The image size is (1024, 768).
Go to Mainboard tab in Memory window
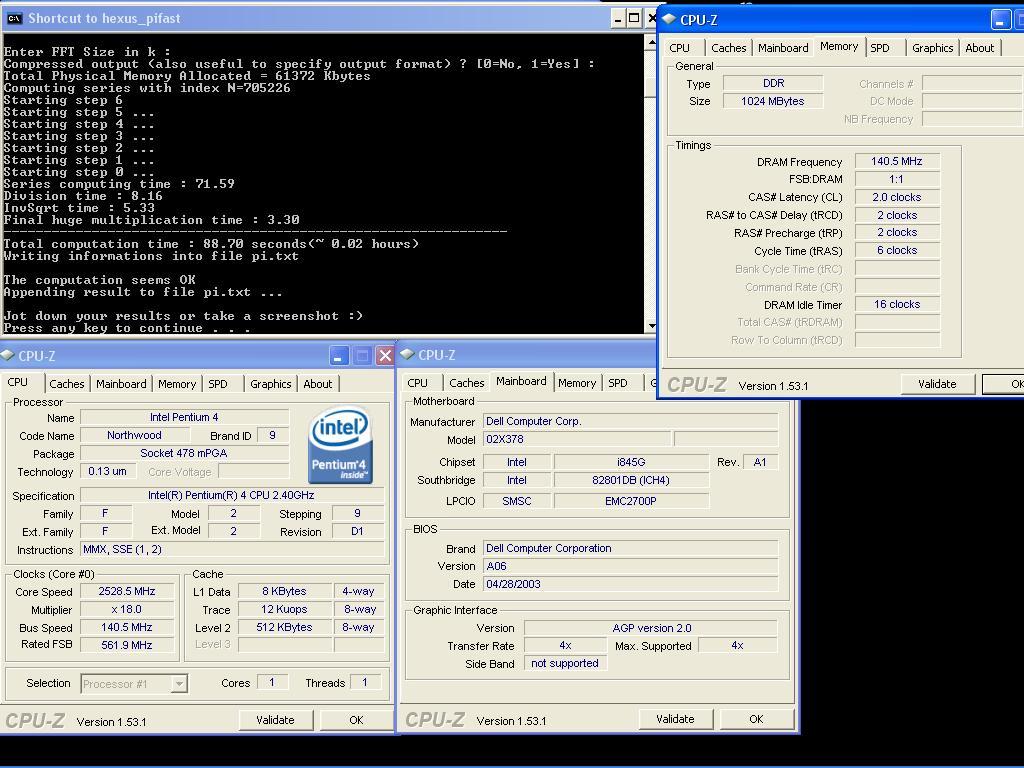[x=783, y=48]
